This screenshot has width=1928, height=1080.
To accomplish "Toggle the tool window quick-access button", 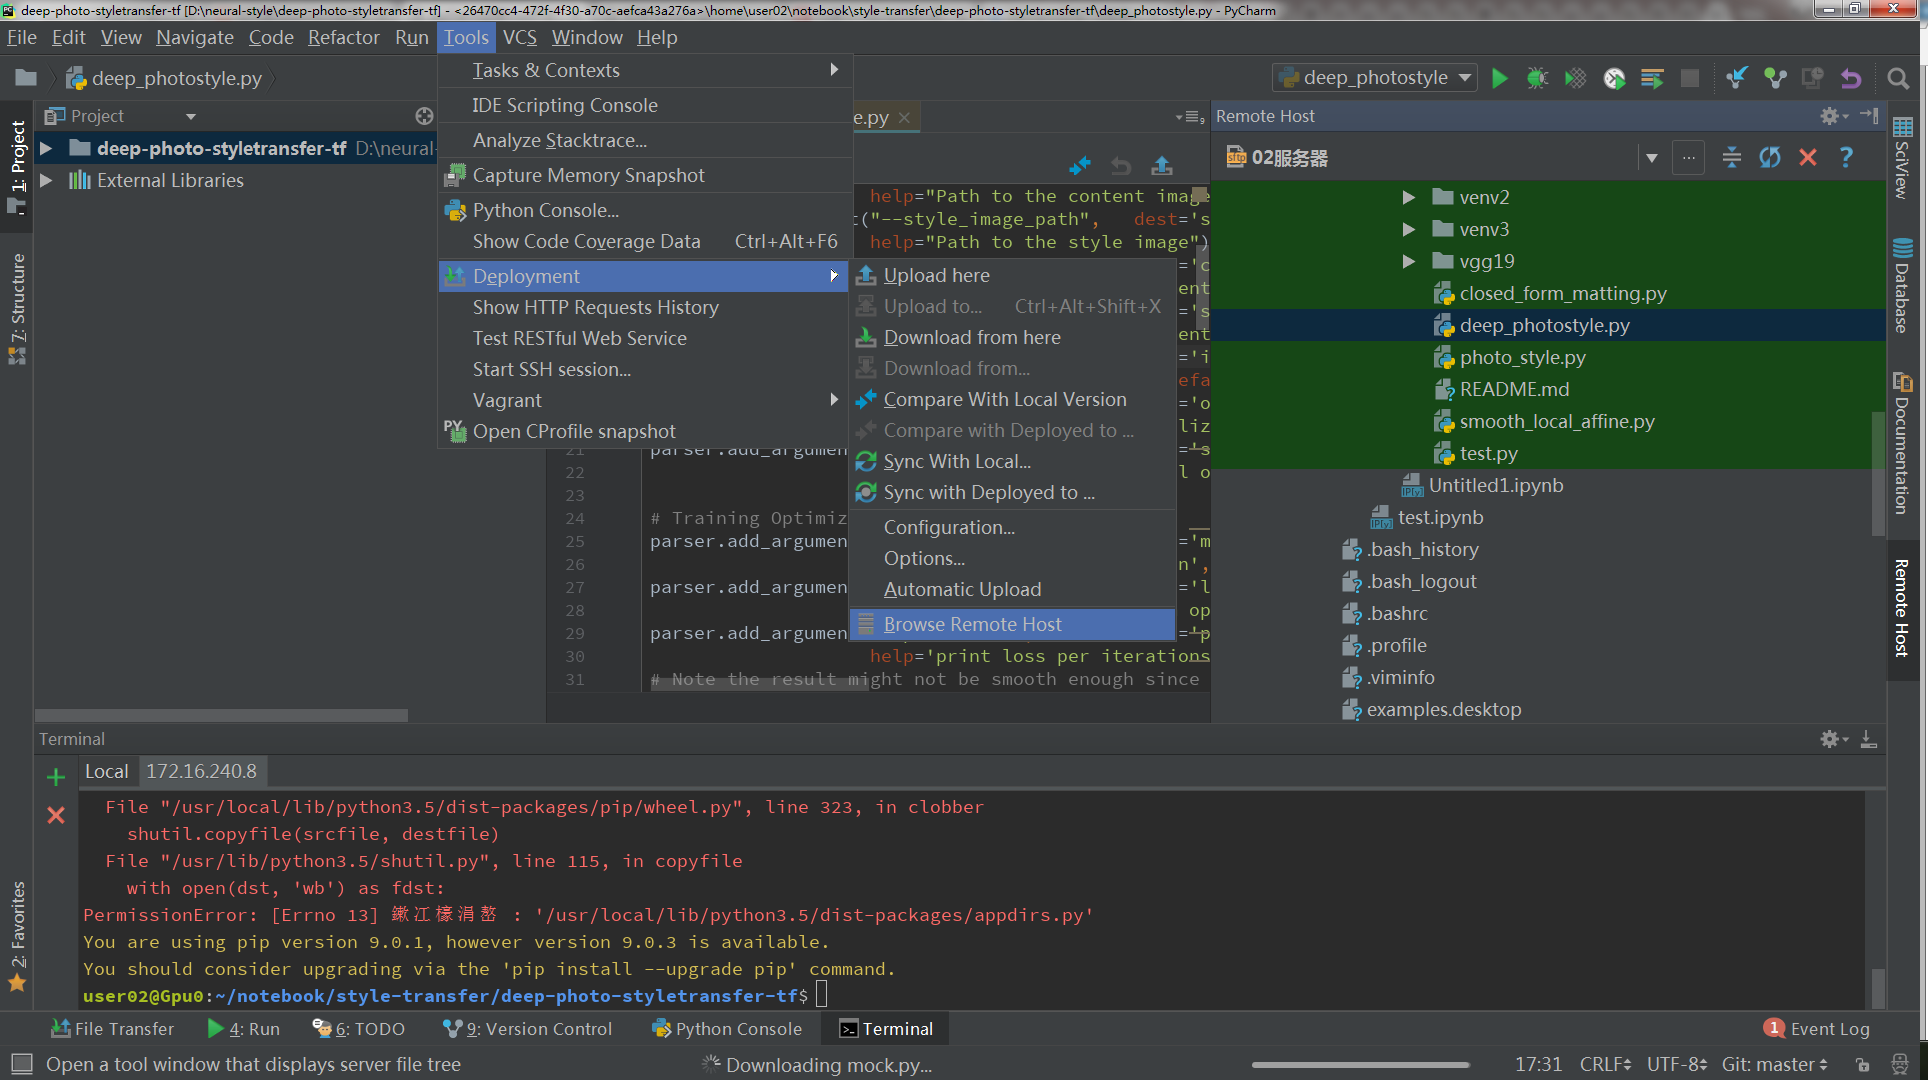I will coord(22,1063).
